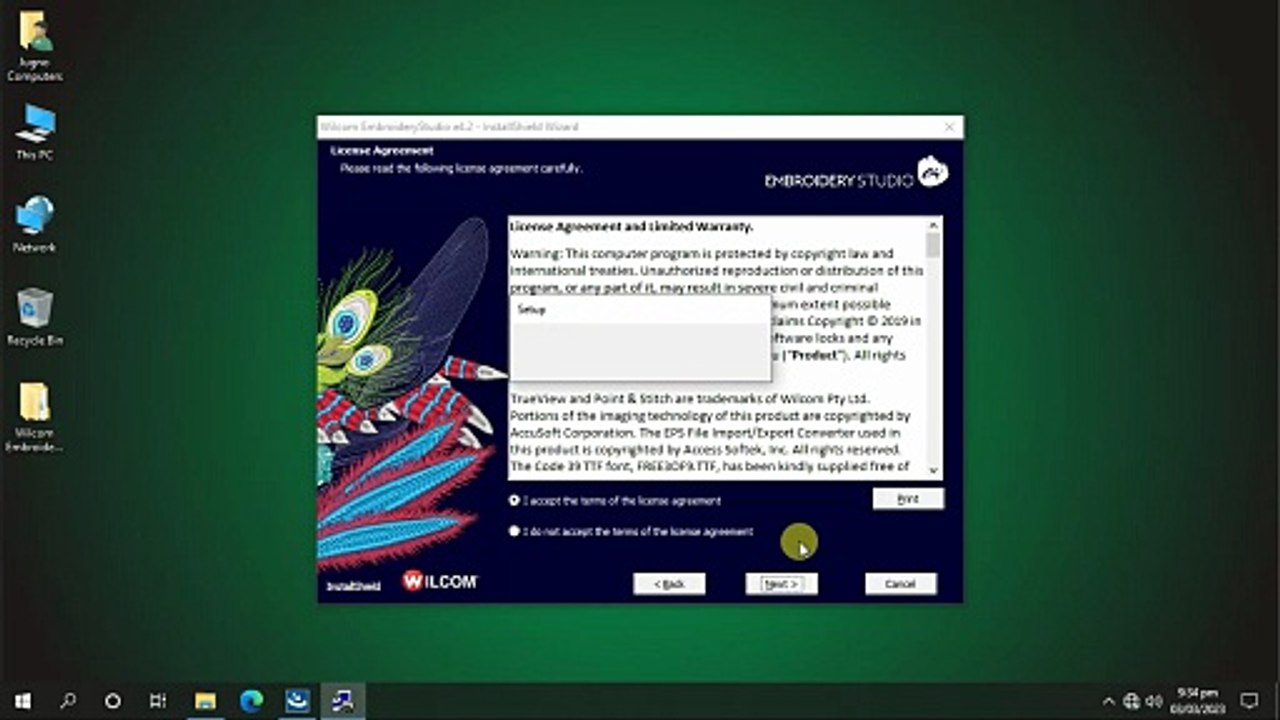Select 'I accept the terms' radio button
The height and width of the screenshot is (720, 1280).
pos(514,500)
